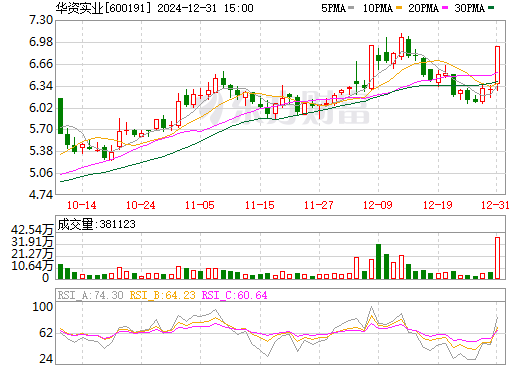Click the 华资实业[600191] stock title
The width and height of the screenshot is (520, 365).
tap(104, 8)
